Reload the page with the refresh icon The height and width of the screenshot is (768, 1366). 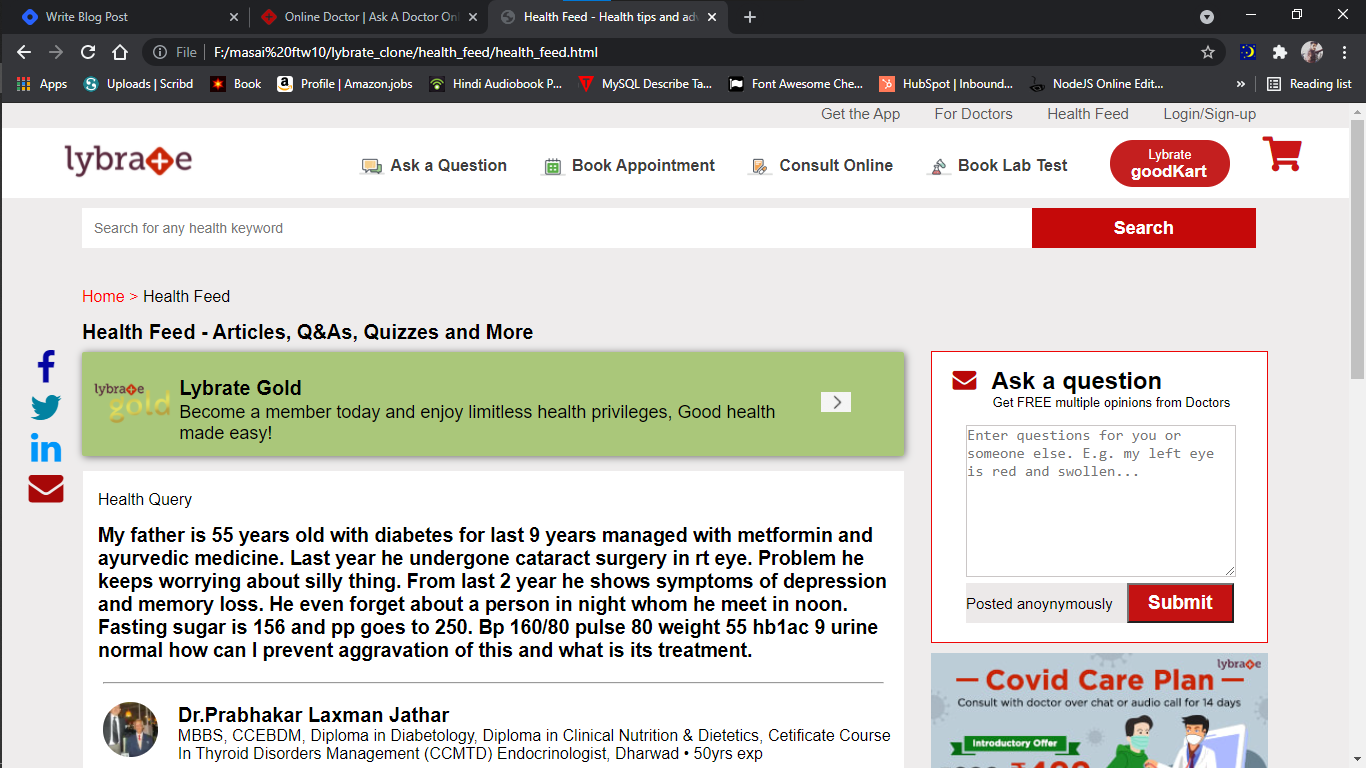point(88,52)
